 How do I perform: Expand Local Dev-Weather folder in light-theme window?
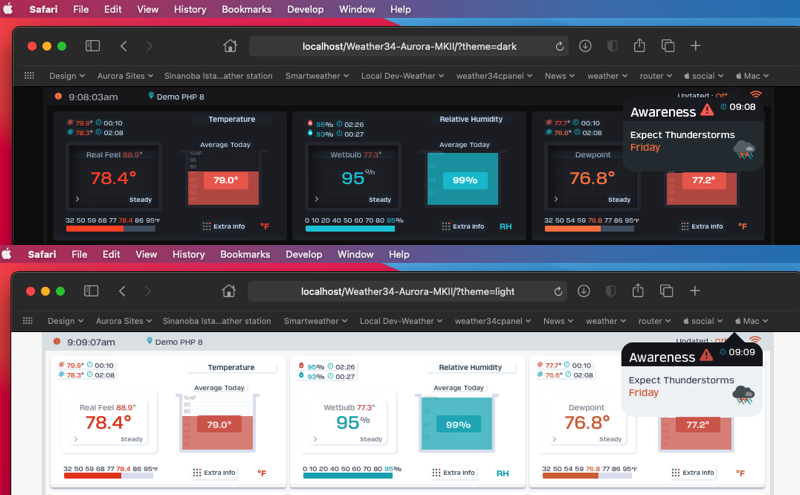[x=401, y=321]
